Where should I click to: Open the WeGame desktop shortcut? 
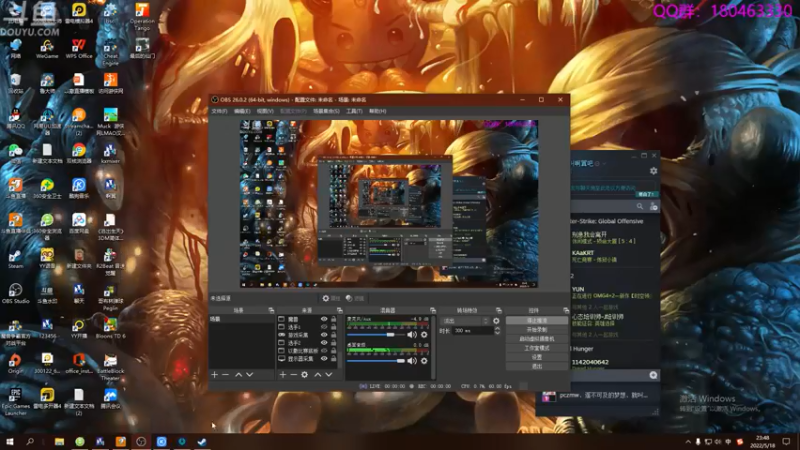point(47,49)
